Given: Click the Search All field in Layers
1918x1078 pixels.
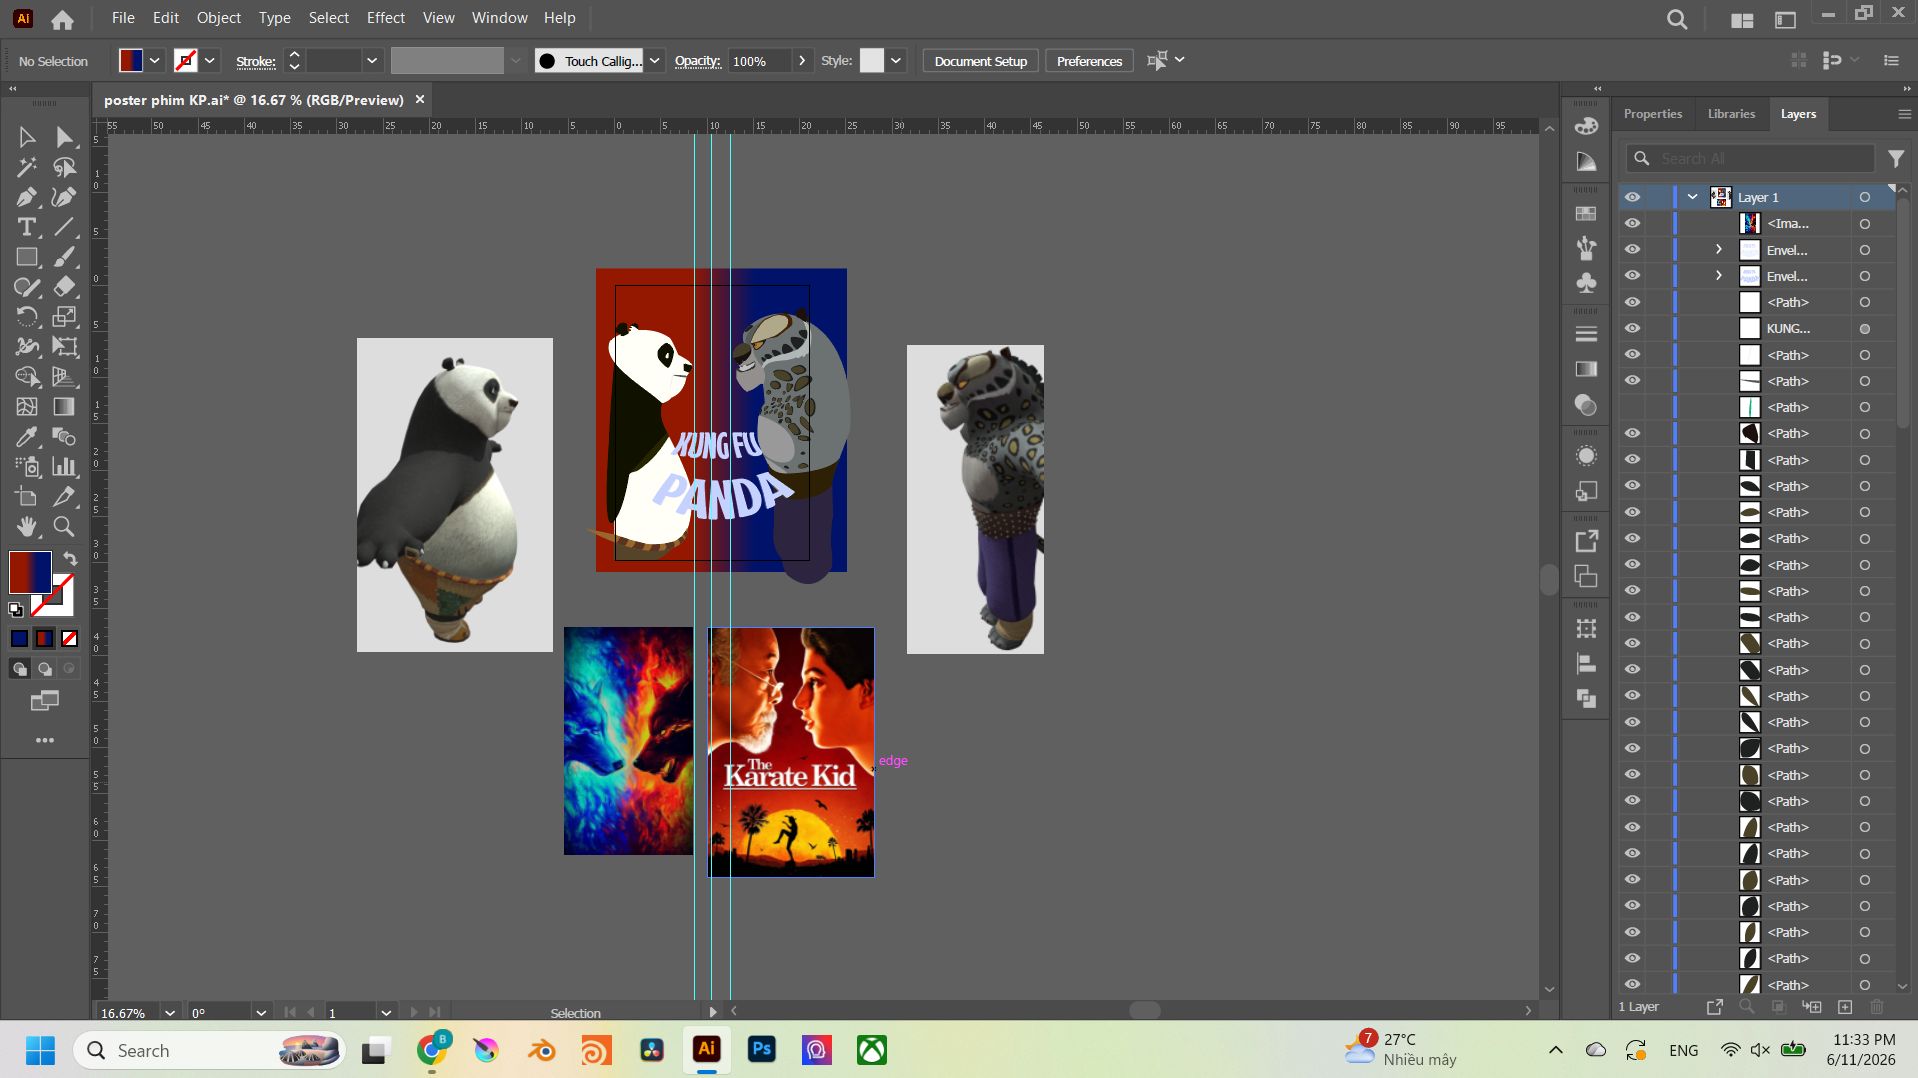Looking at the screenshot, I should point(1750,158).
